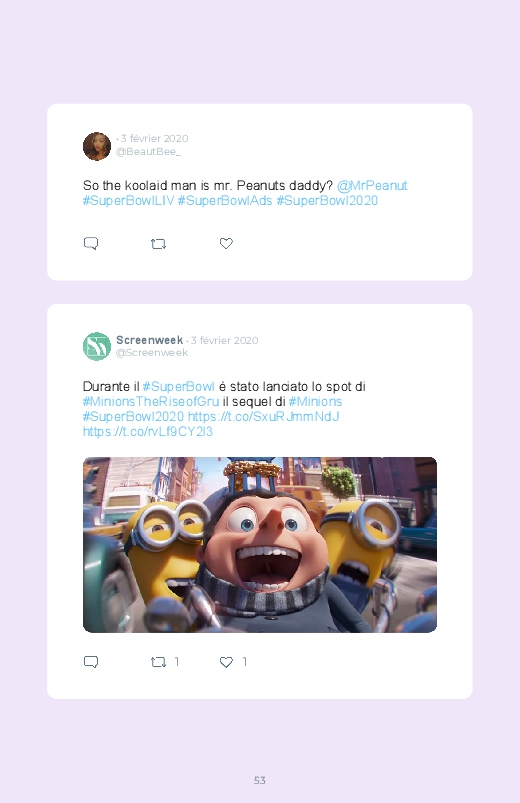Image resolution: width=520 pixels, height=803 pixels.
Task: Open the @BeautBee_ handle
Action: click(148, 152)
